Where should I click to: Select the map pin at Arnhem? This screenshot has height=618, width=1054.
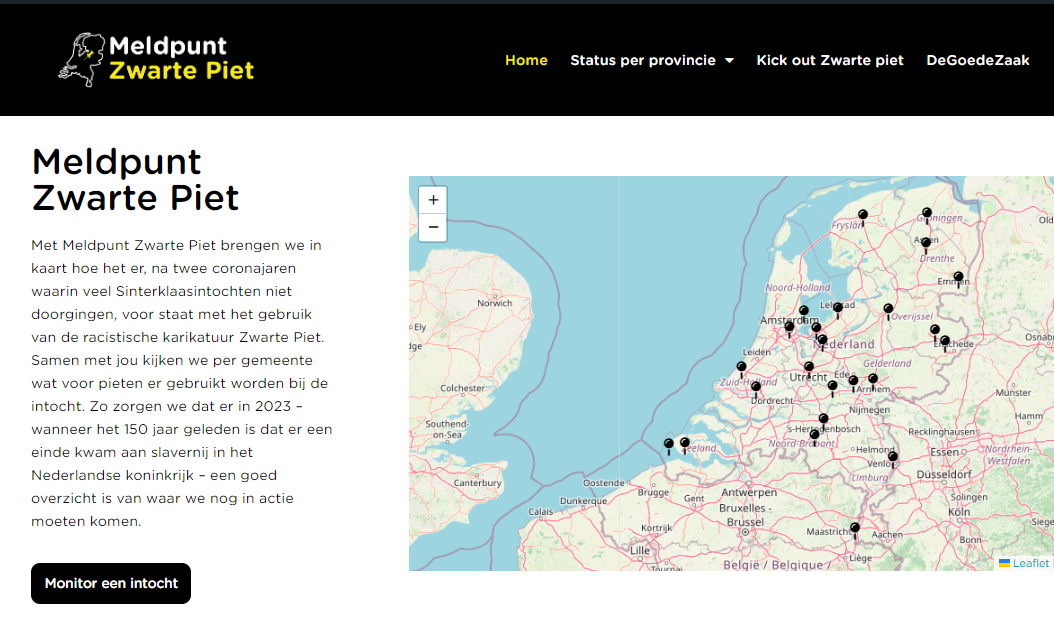coord(873,380)
